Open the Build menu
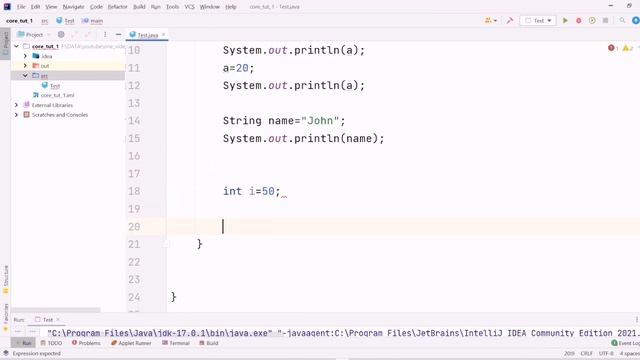This screenshot has height=360, width=640. pos(139,7)
